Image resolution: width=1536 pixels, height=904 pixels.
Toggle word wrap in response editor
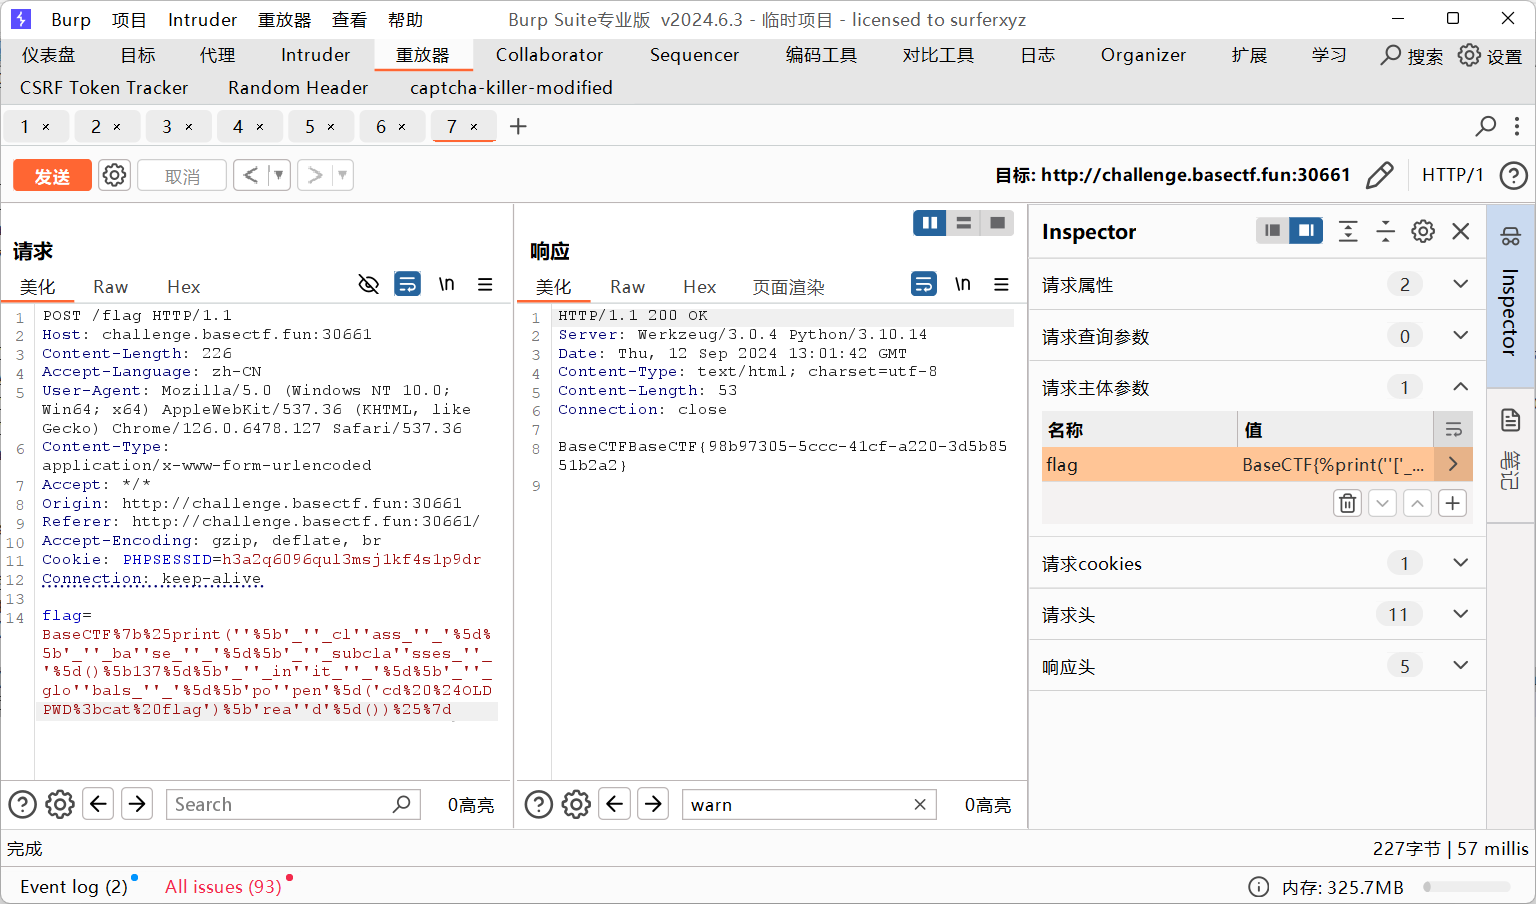tap(924, 285)
